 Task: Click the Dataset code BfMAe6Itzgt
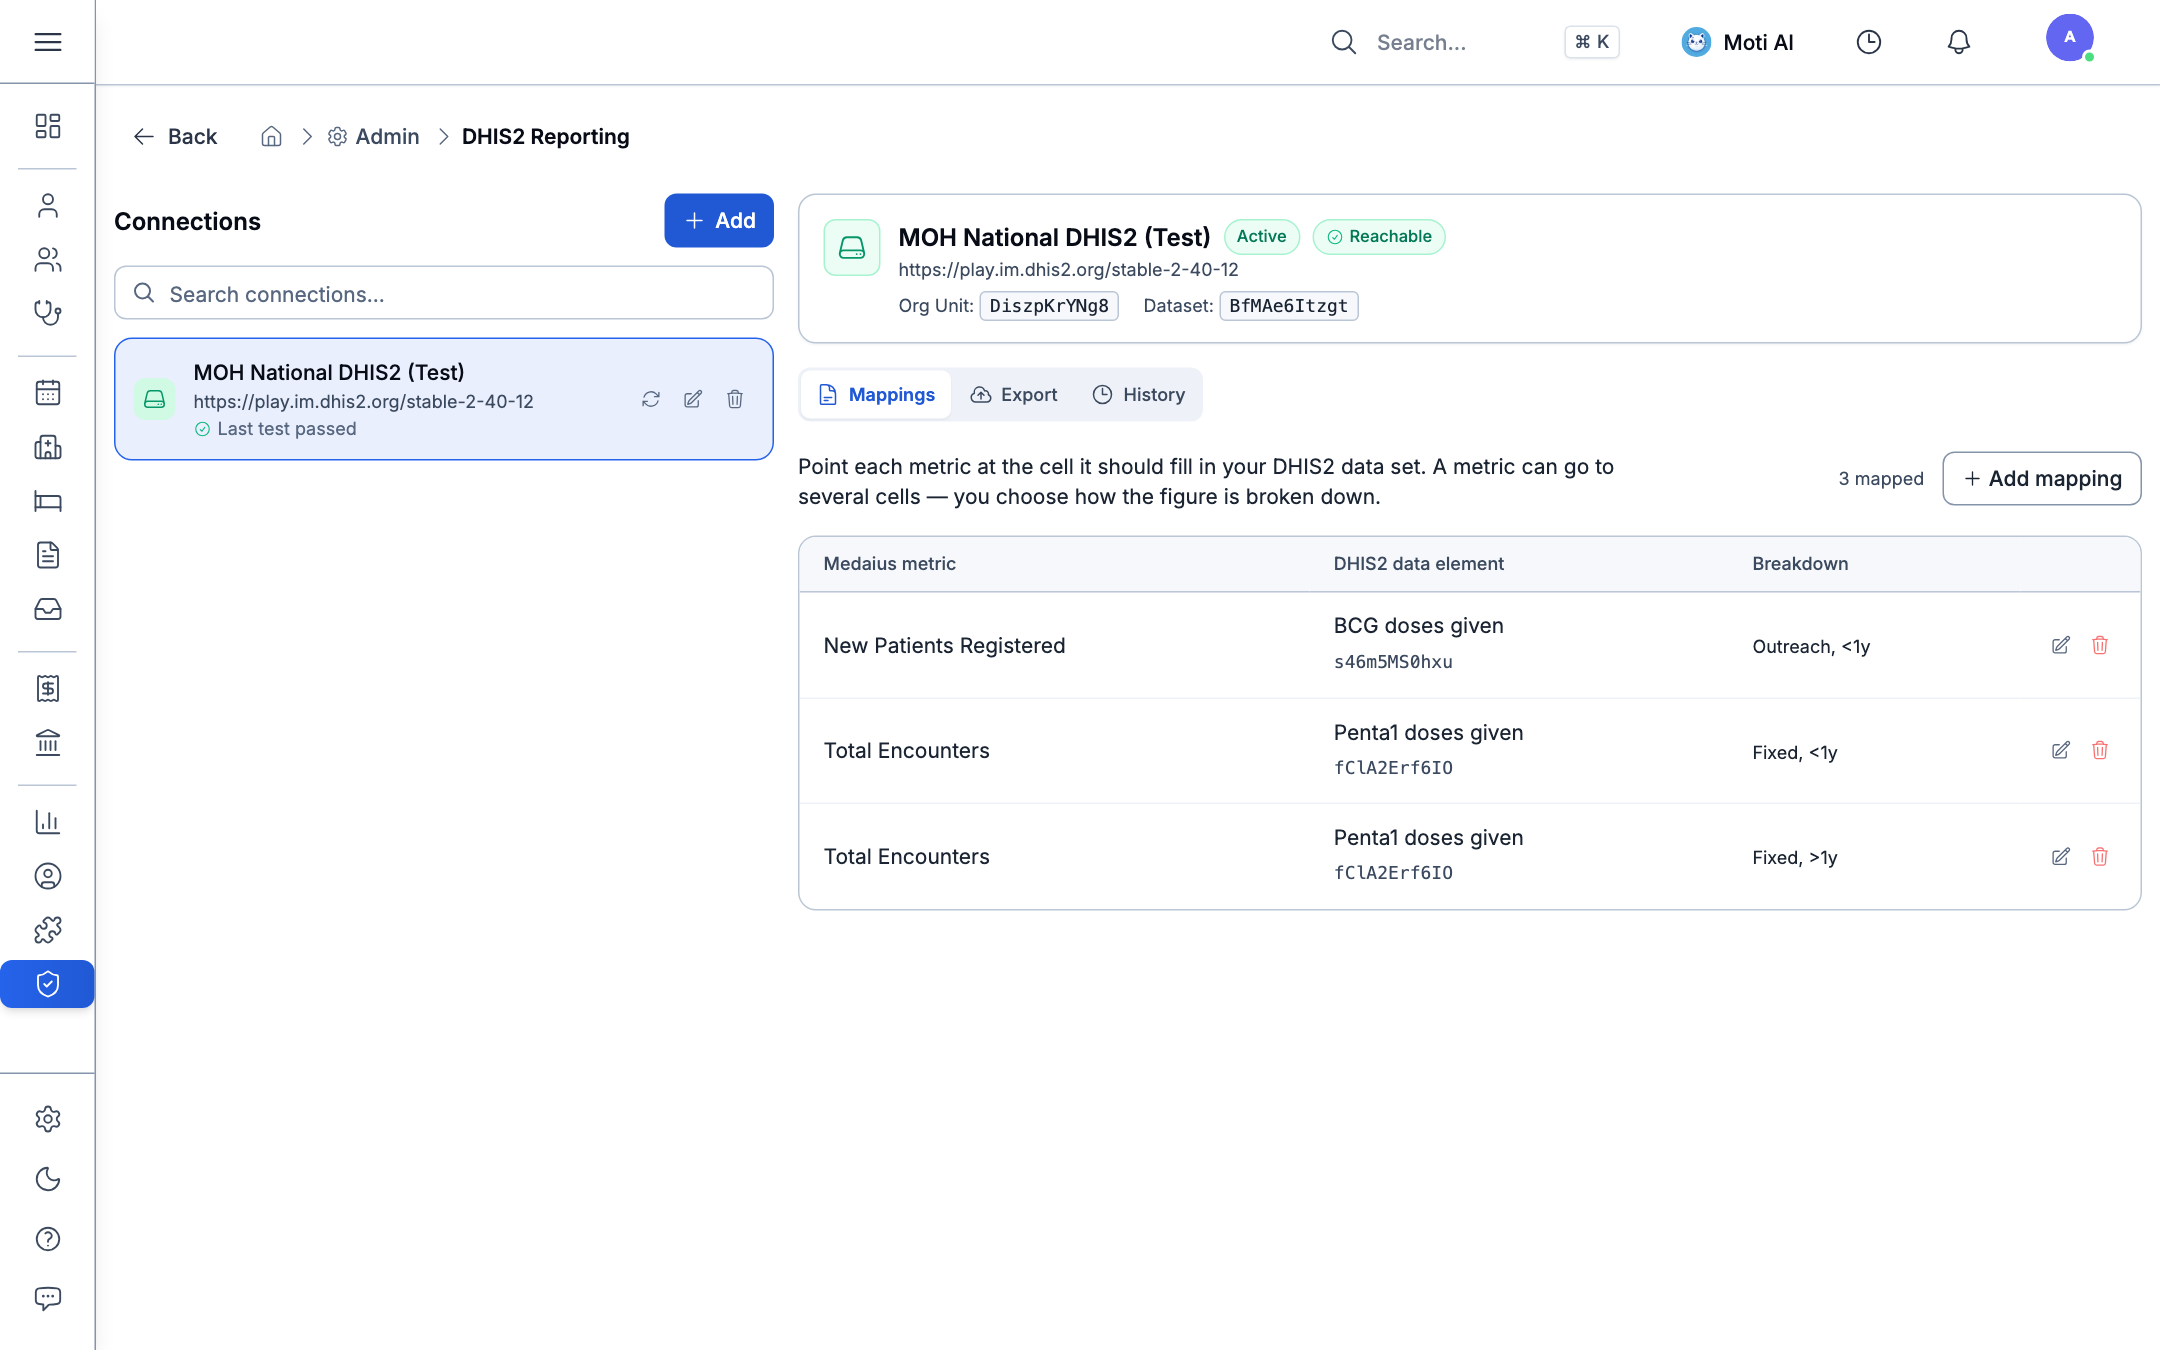pos(1288,306)
